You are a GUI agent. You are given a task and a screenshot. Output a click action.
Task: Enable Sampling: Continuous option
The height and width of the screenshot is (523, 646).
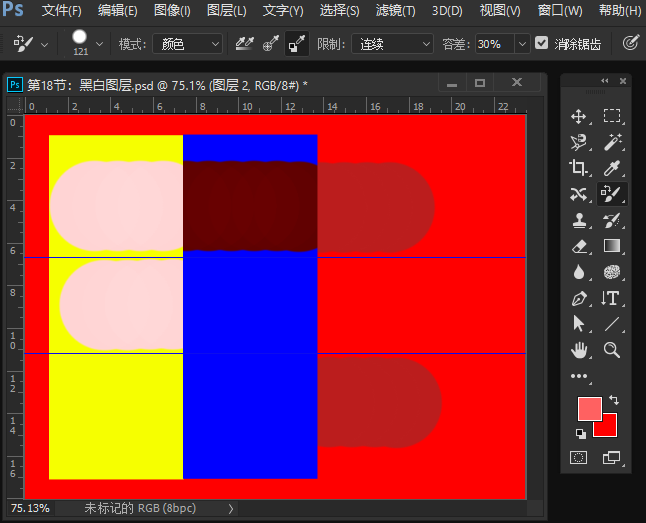point(244,44)
